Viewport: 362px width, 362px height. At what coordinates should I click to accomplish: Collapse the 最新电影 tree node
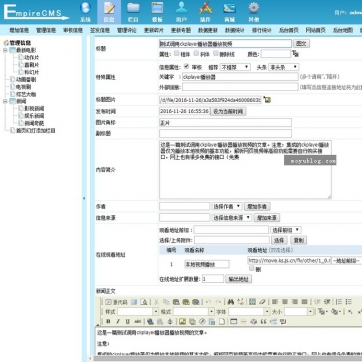(5, 50)
